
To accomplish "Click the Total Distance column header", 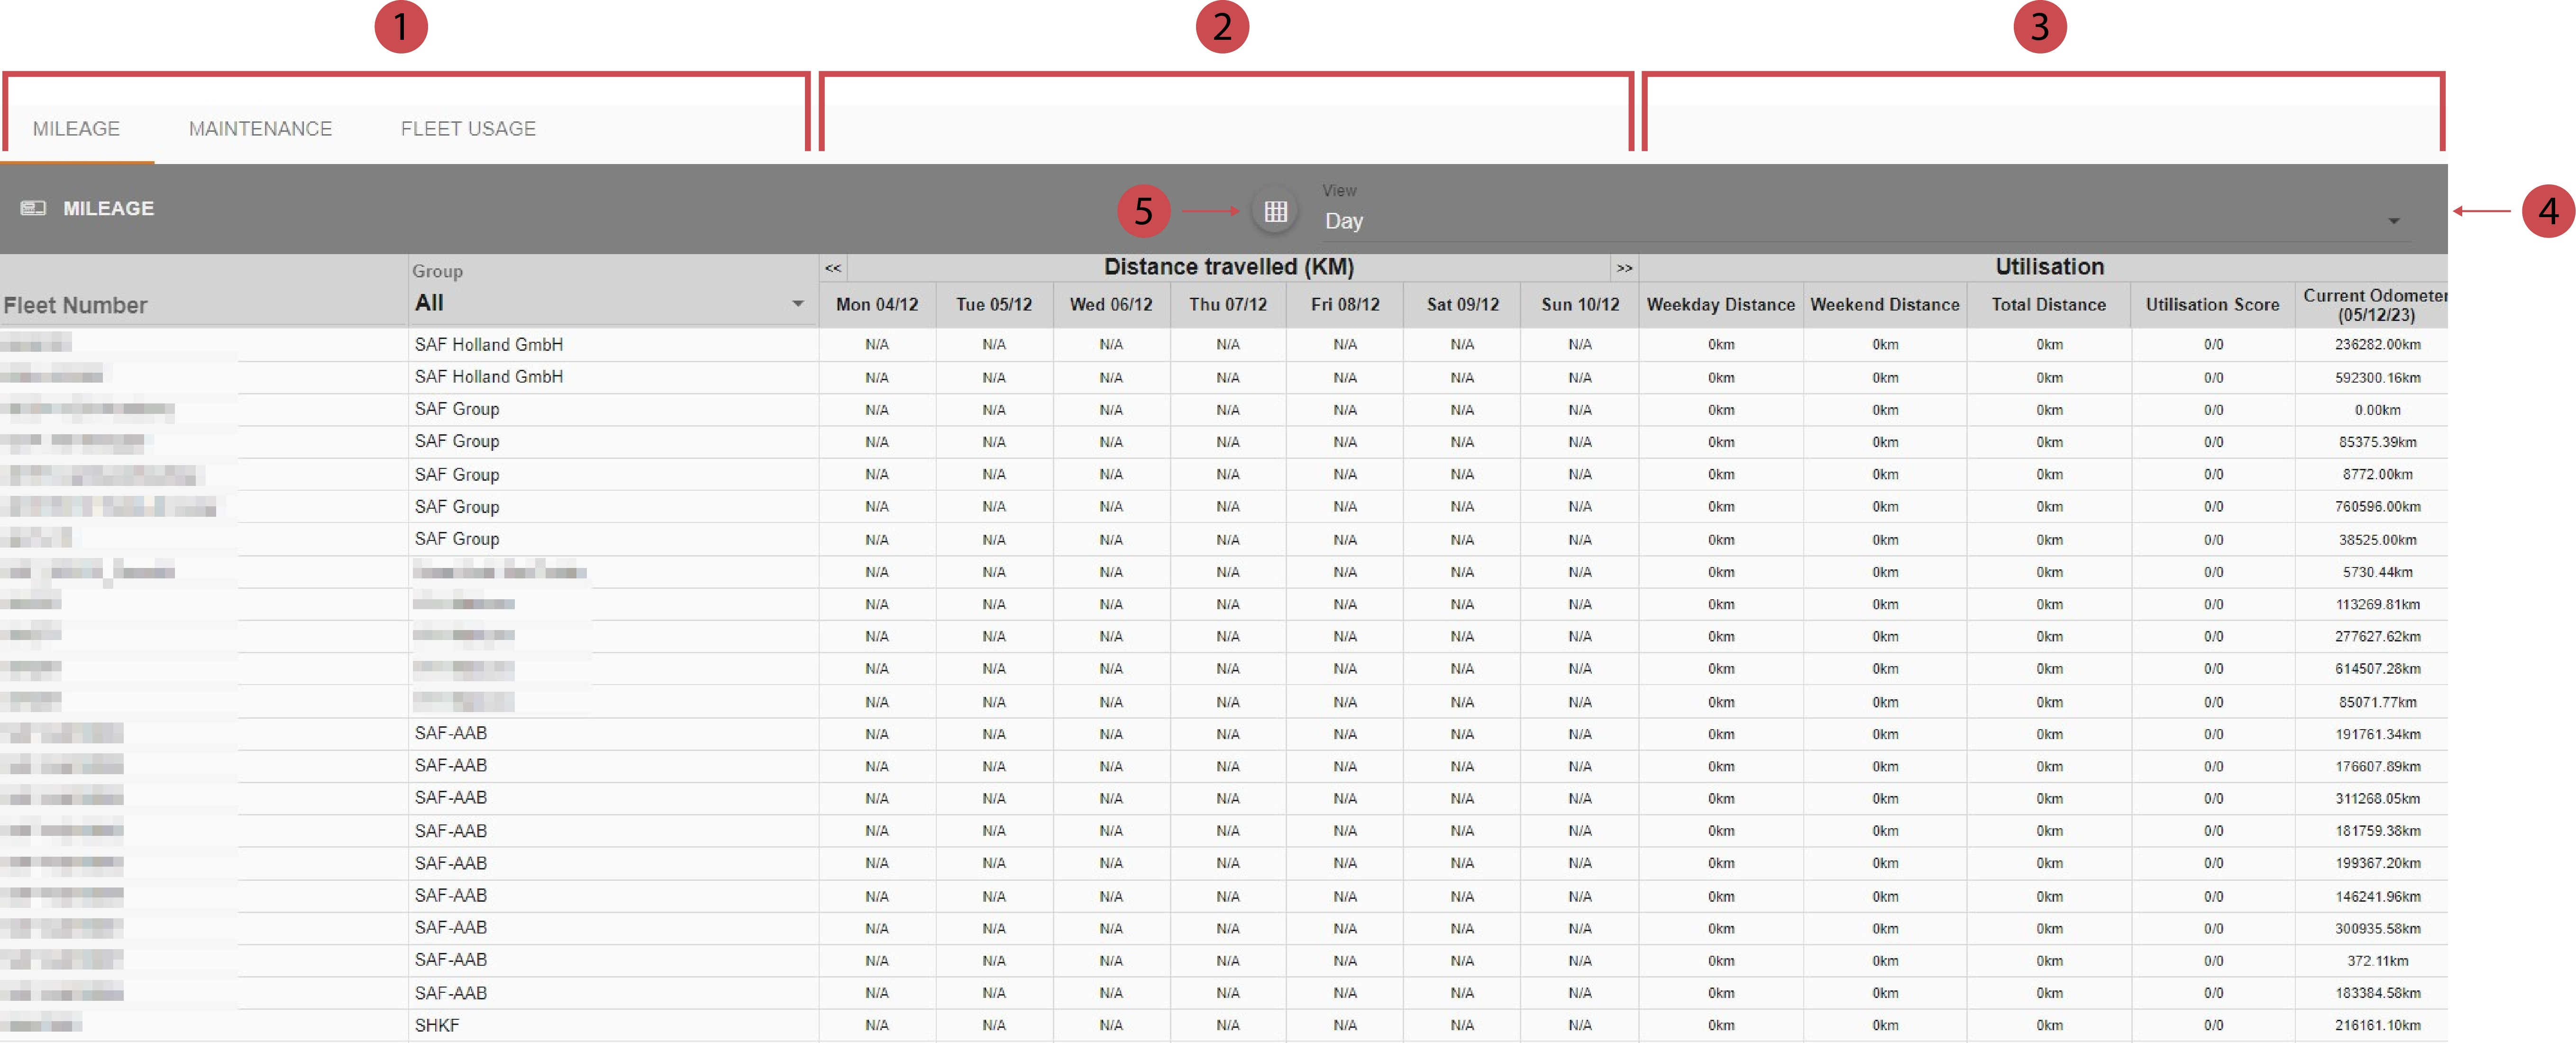I will point(2048,305).
